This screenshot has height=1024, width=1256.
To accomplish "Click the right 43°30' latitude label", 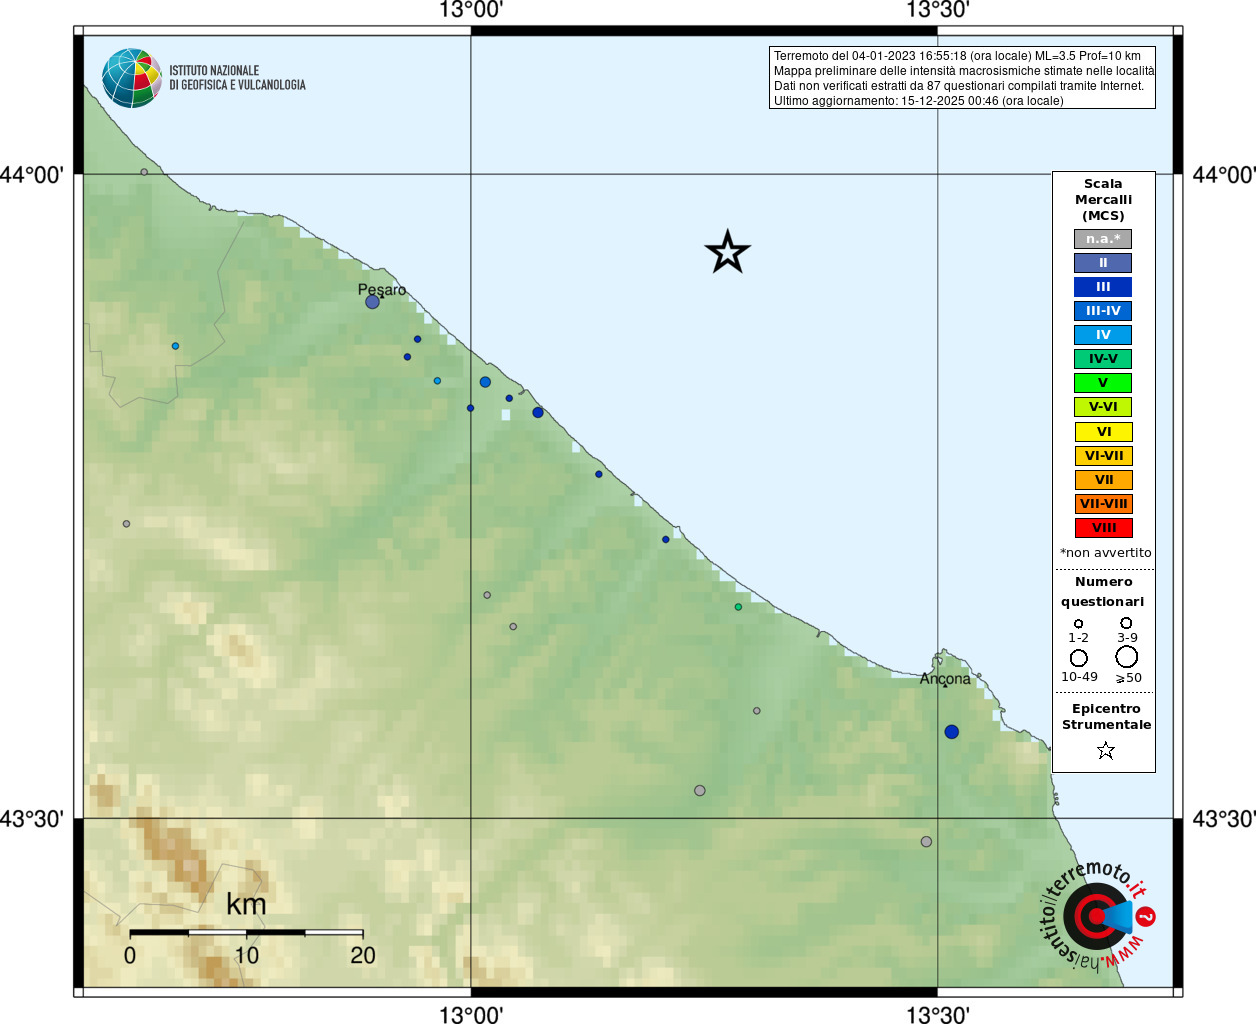I will pyautogui.click(x=1224, y=819).
